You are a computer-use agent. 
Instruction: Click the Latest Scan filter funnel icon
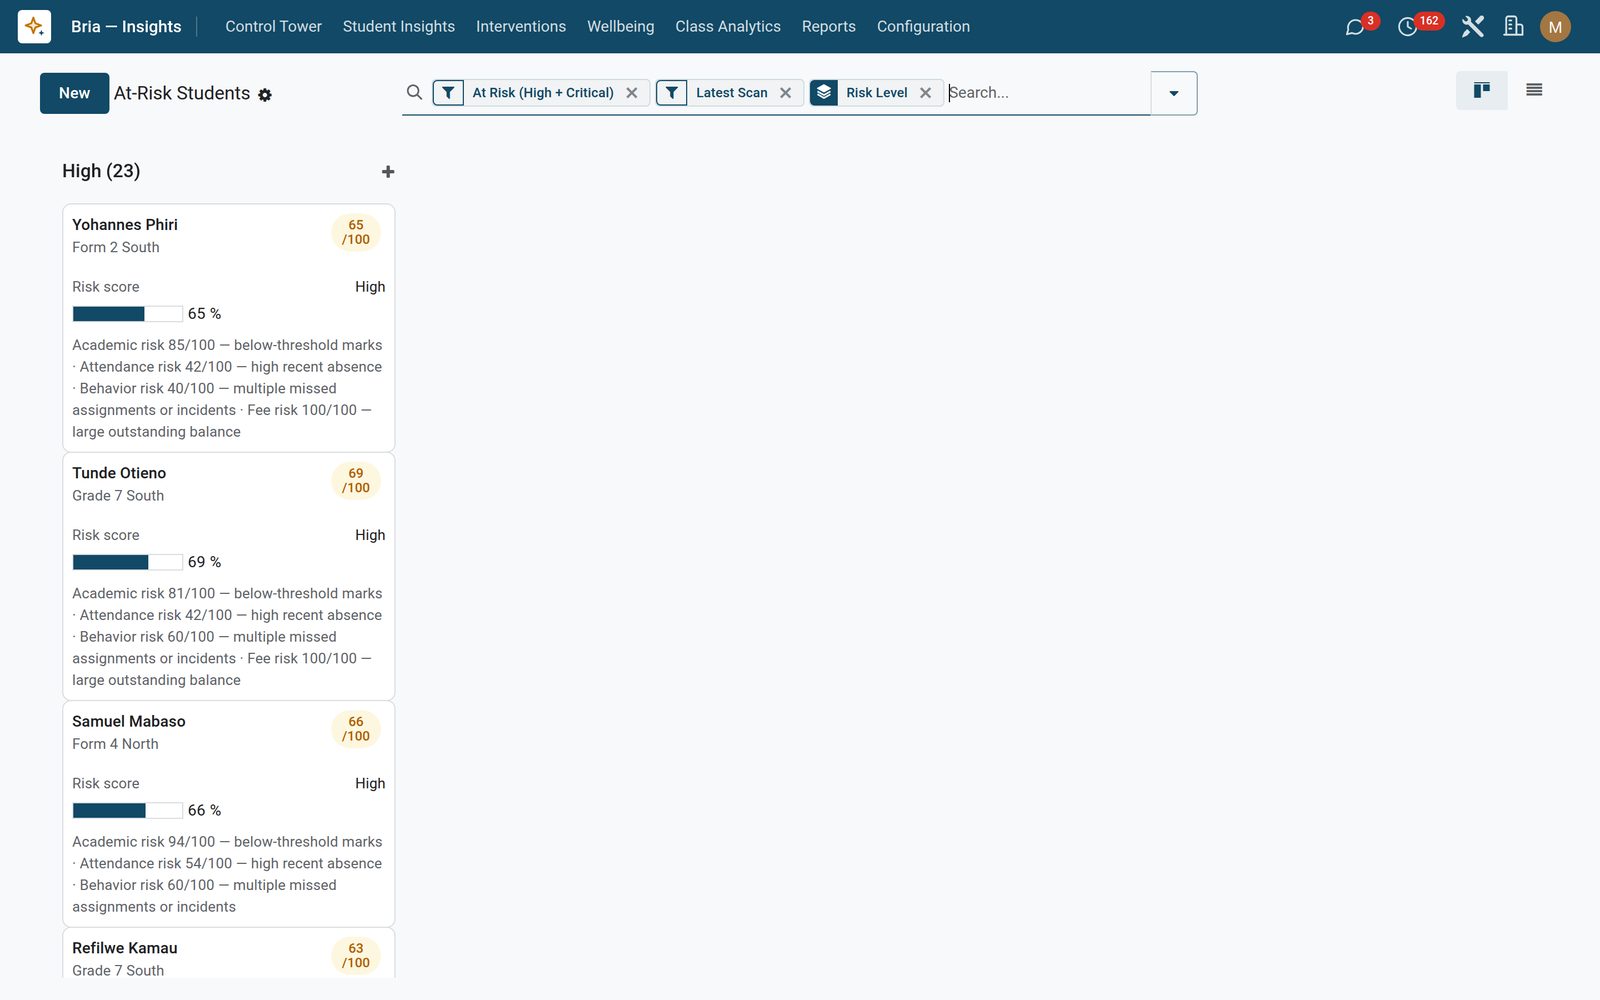(x=672, y=93)
